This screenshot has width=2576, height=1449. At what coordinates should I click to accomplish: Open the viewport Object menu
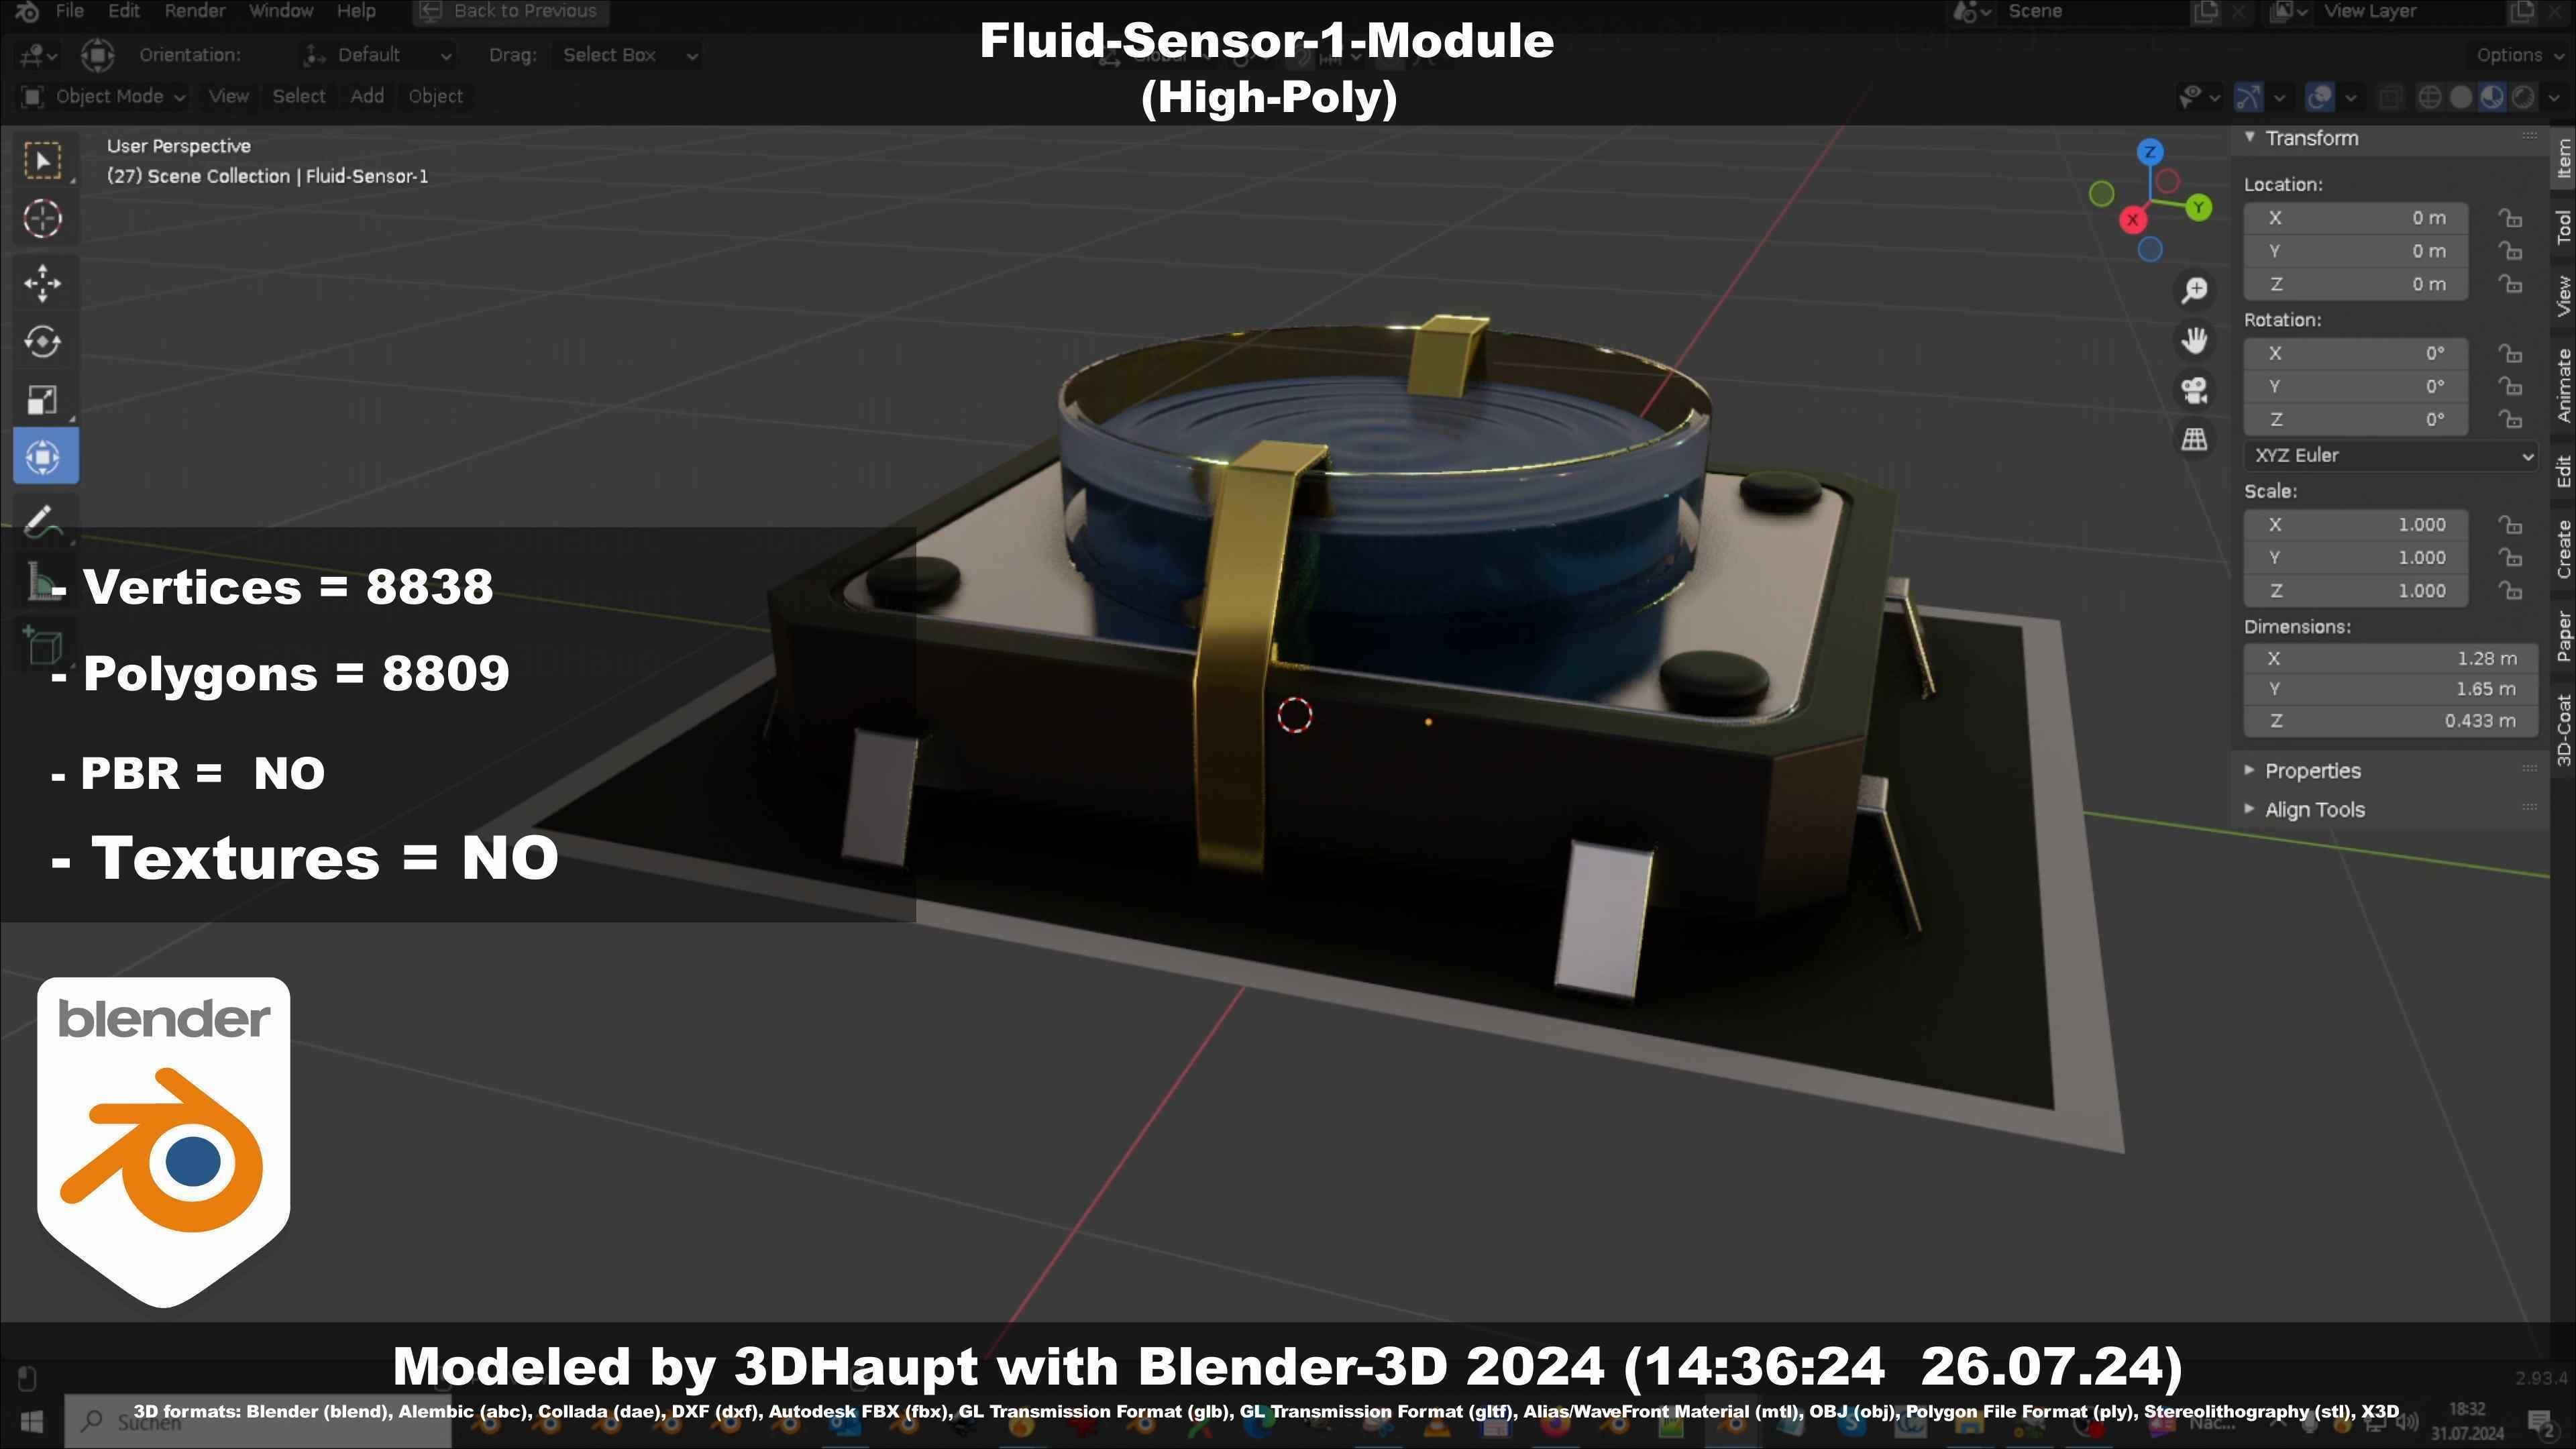pyautogui.click(x=435, y=97)
